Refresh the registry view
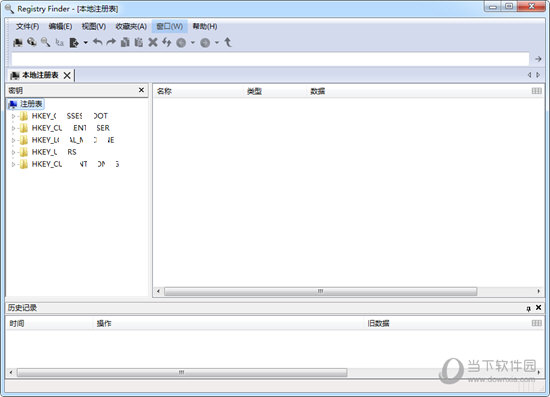Screen dimensions: 550x397 (167, 42)
